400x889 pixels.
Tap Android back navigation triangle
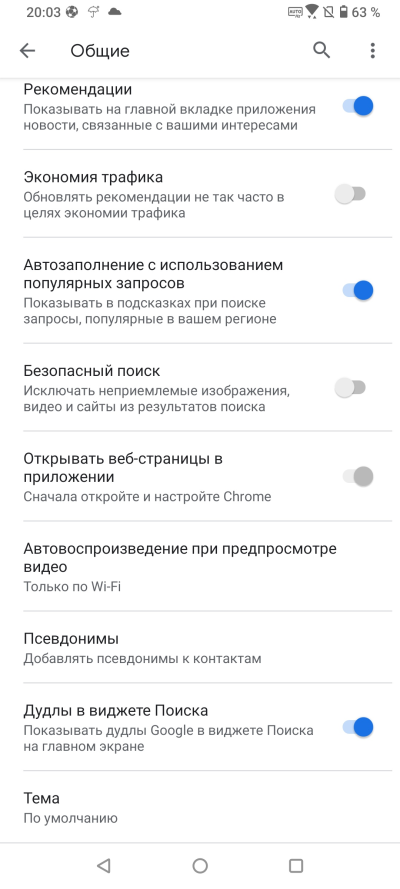coord(103,865)
